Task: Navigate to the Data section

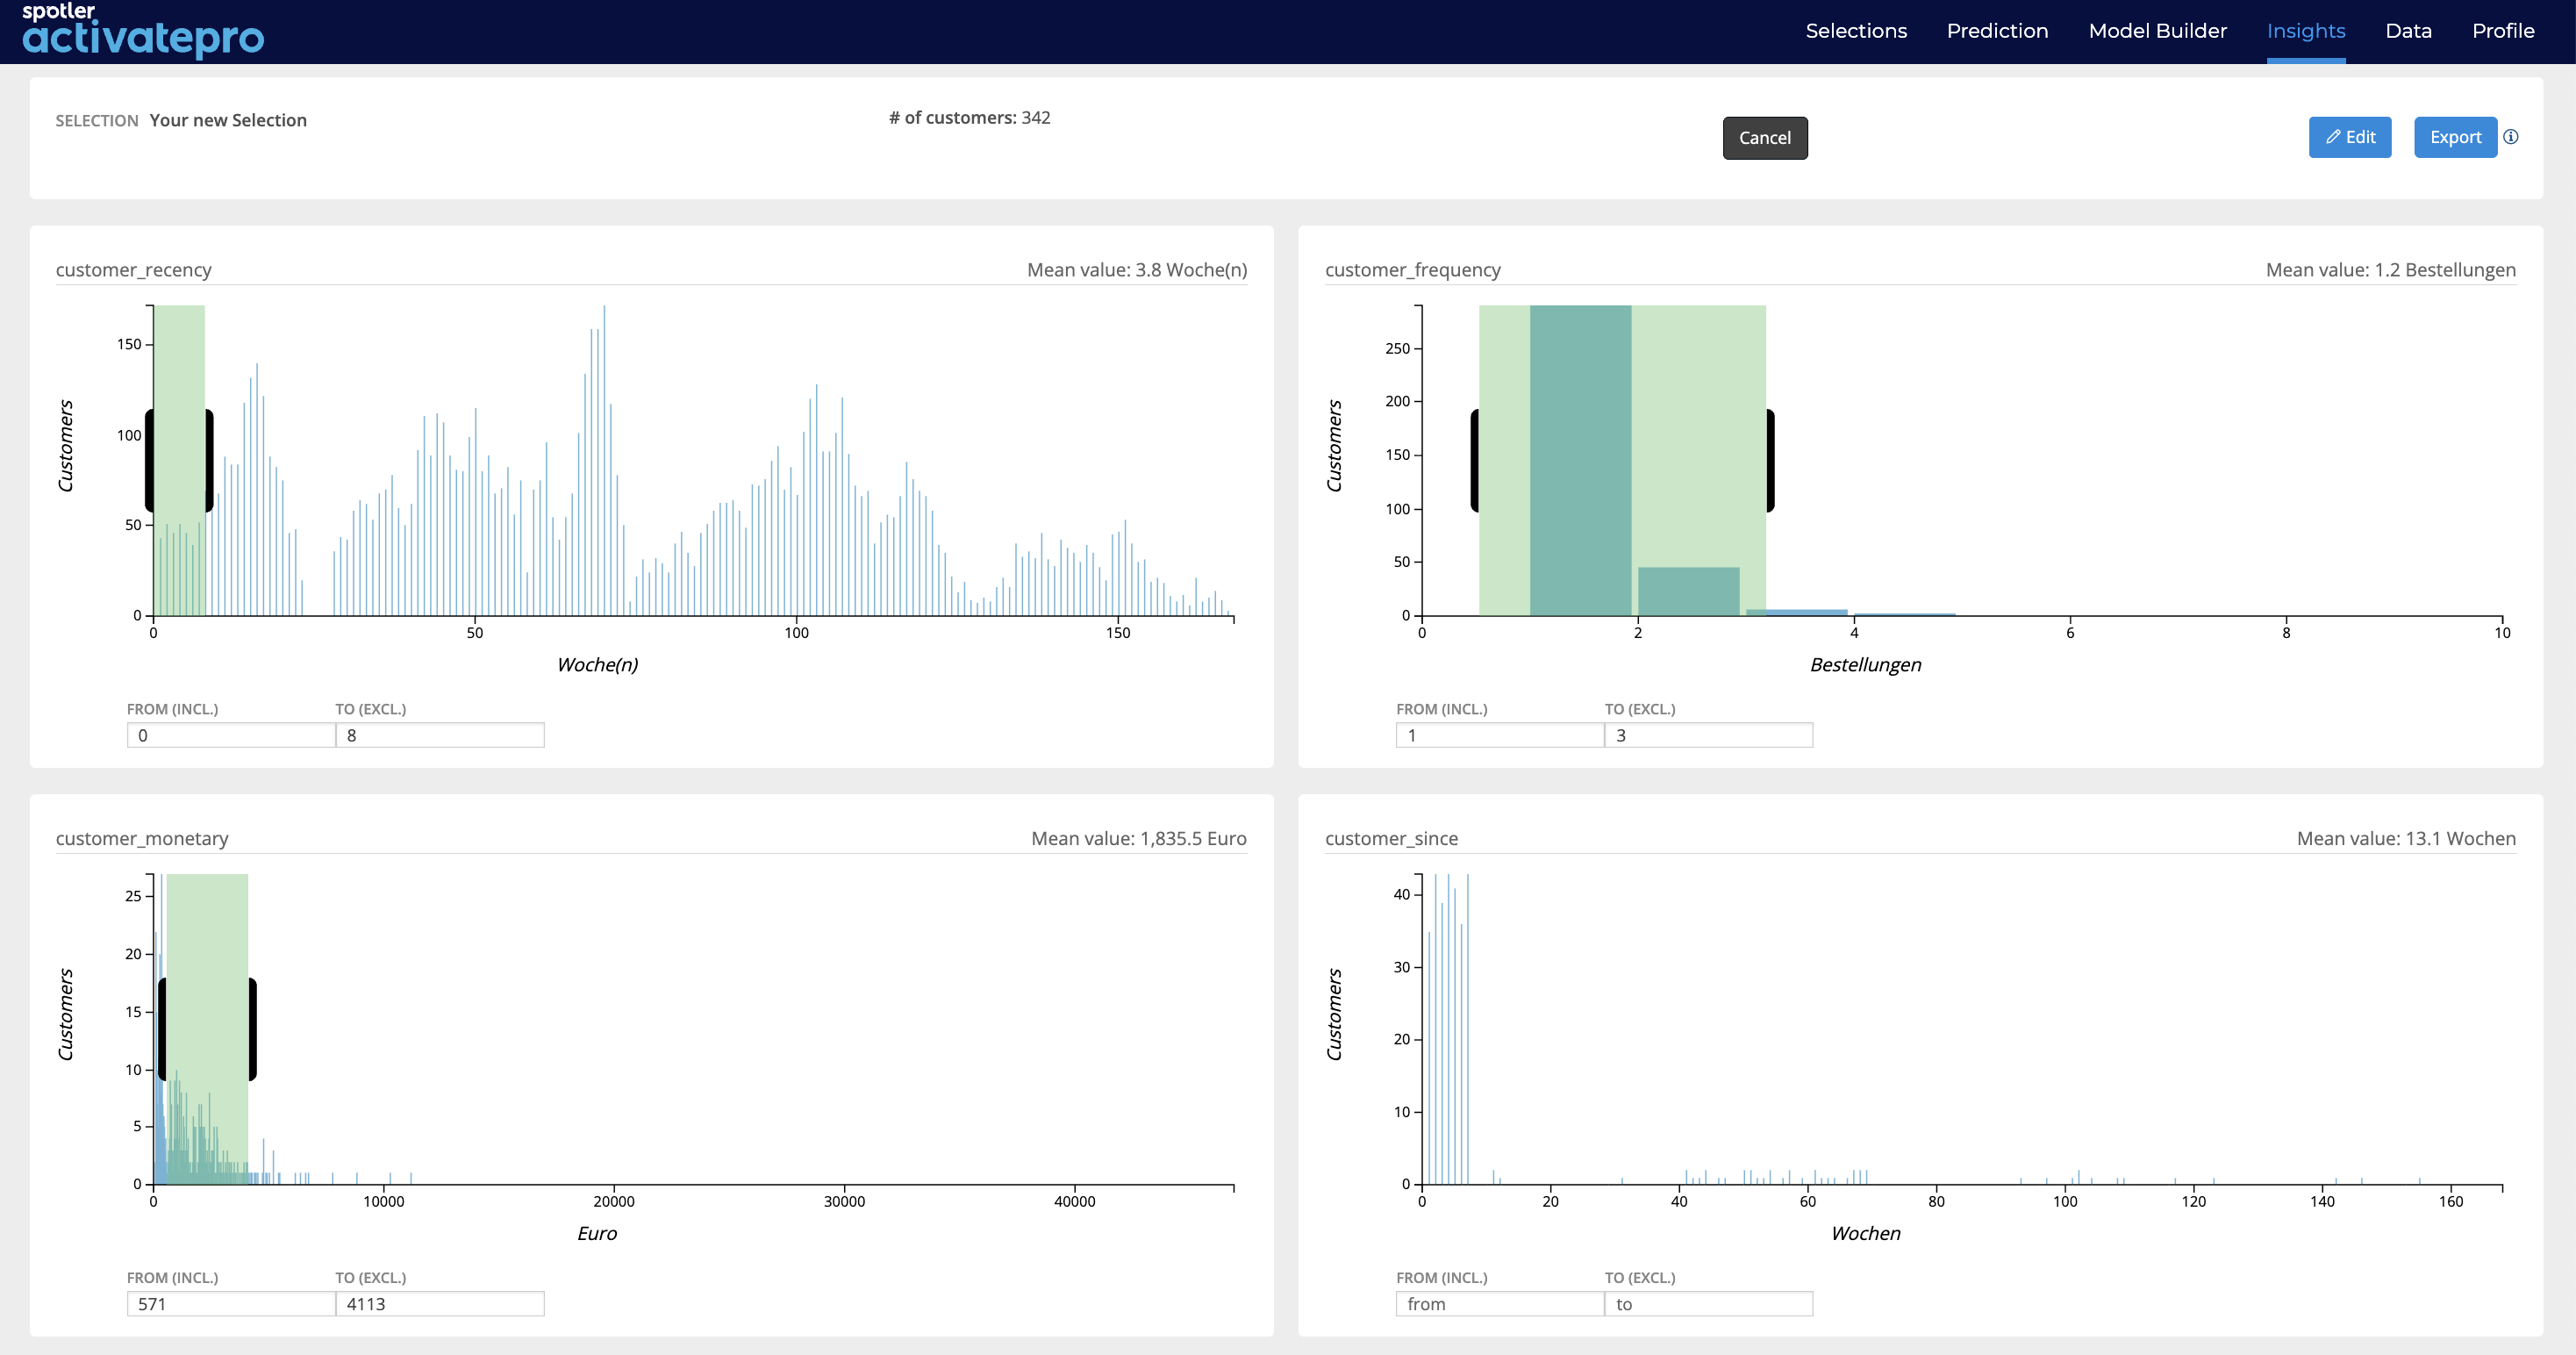Action: (x=2408, y=31)
